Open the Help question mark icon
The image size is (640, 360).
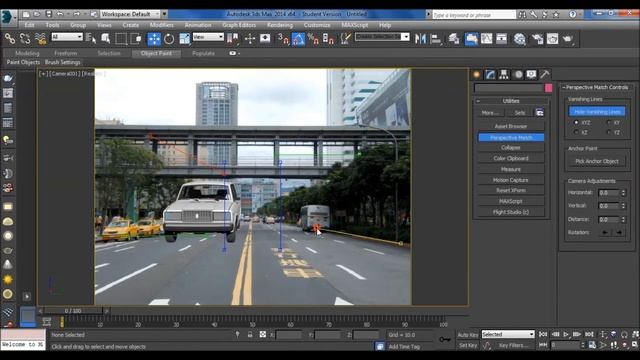pos(573,14)
